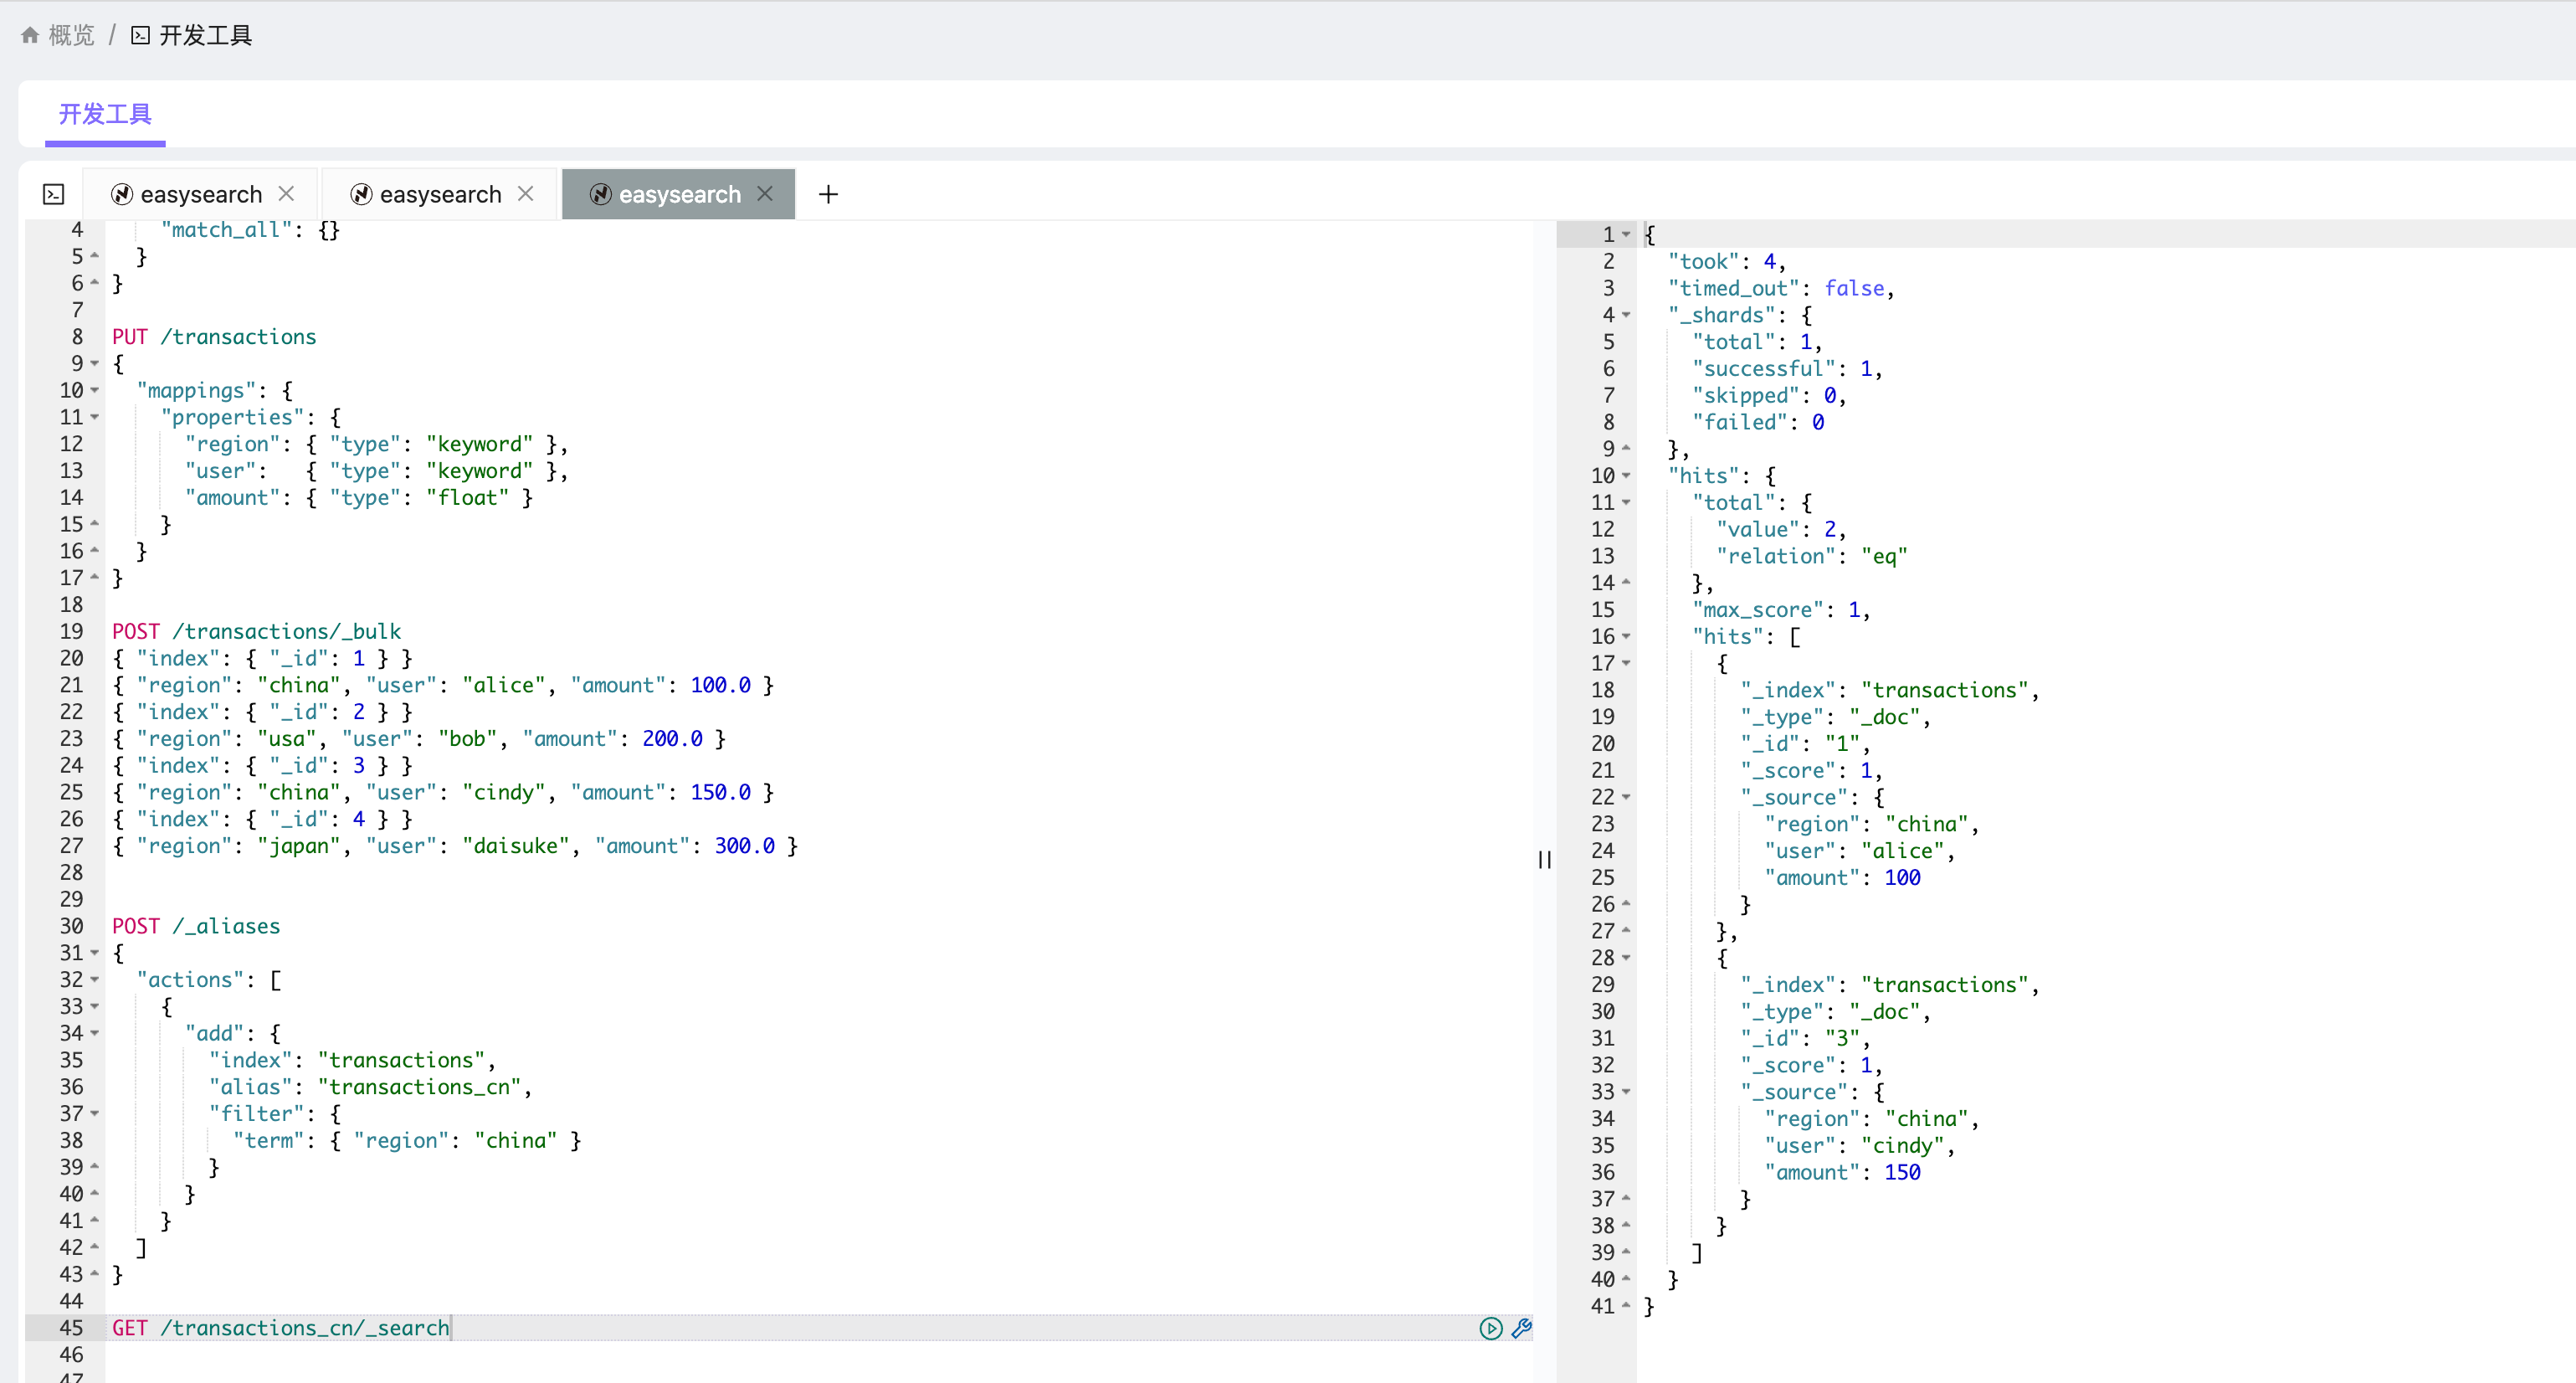
Task: Collapse the actions array at line 32
Action: point(95,979)
